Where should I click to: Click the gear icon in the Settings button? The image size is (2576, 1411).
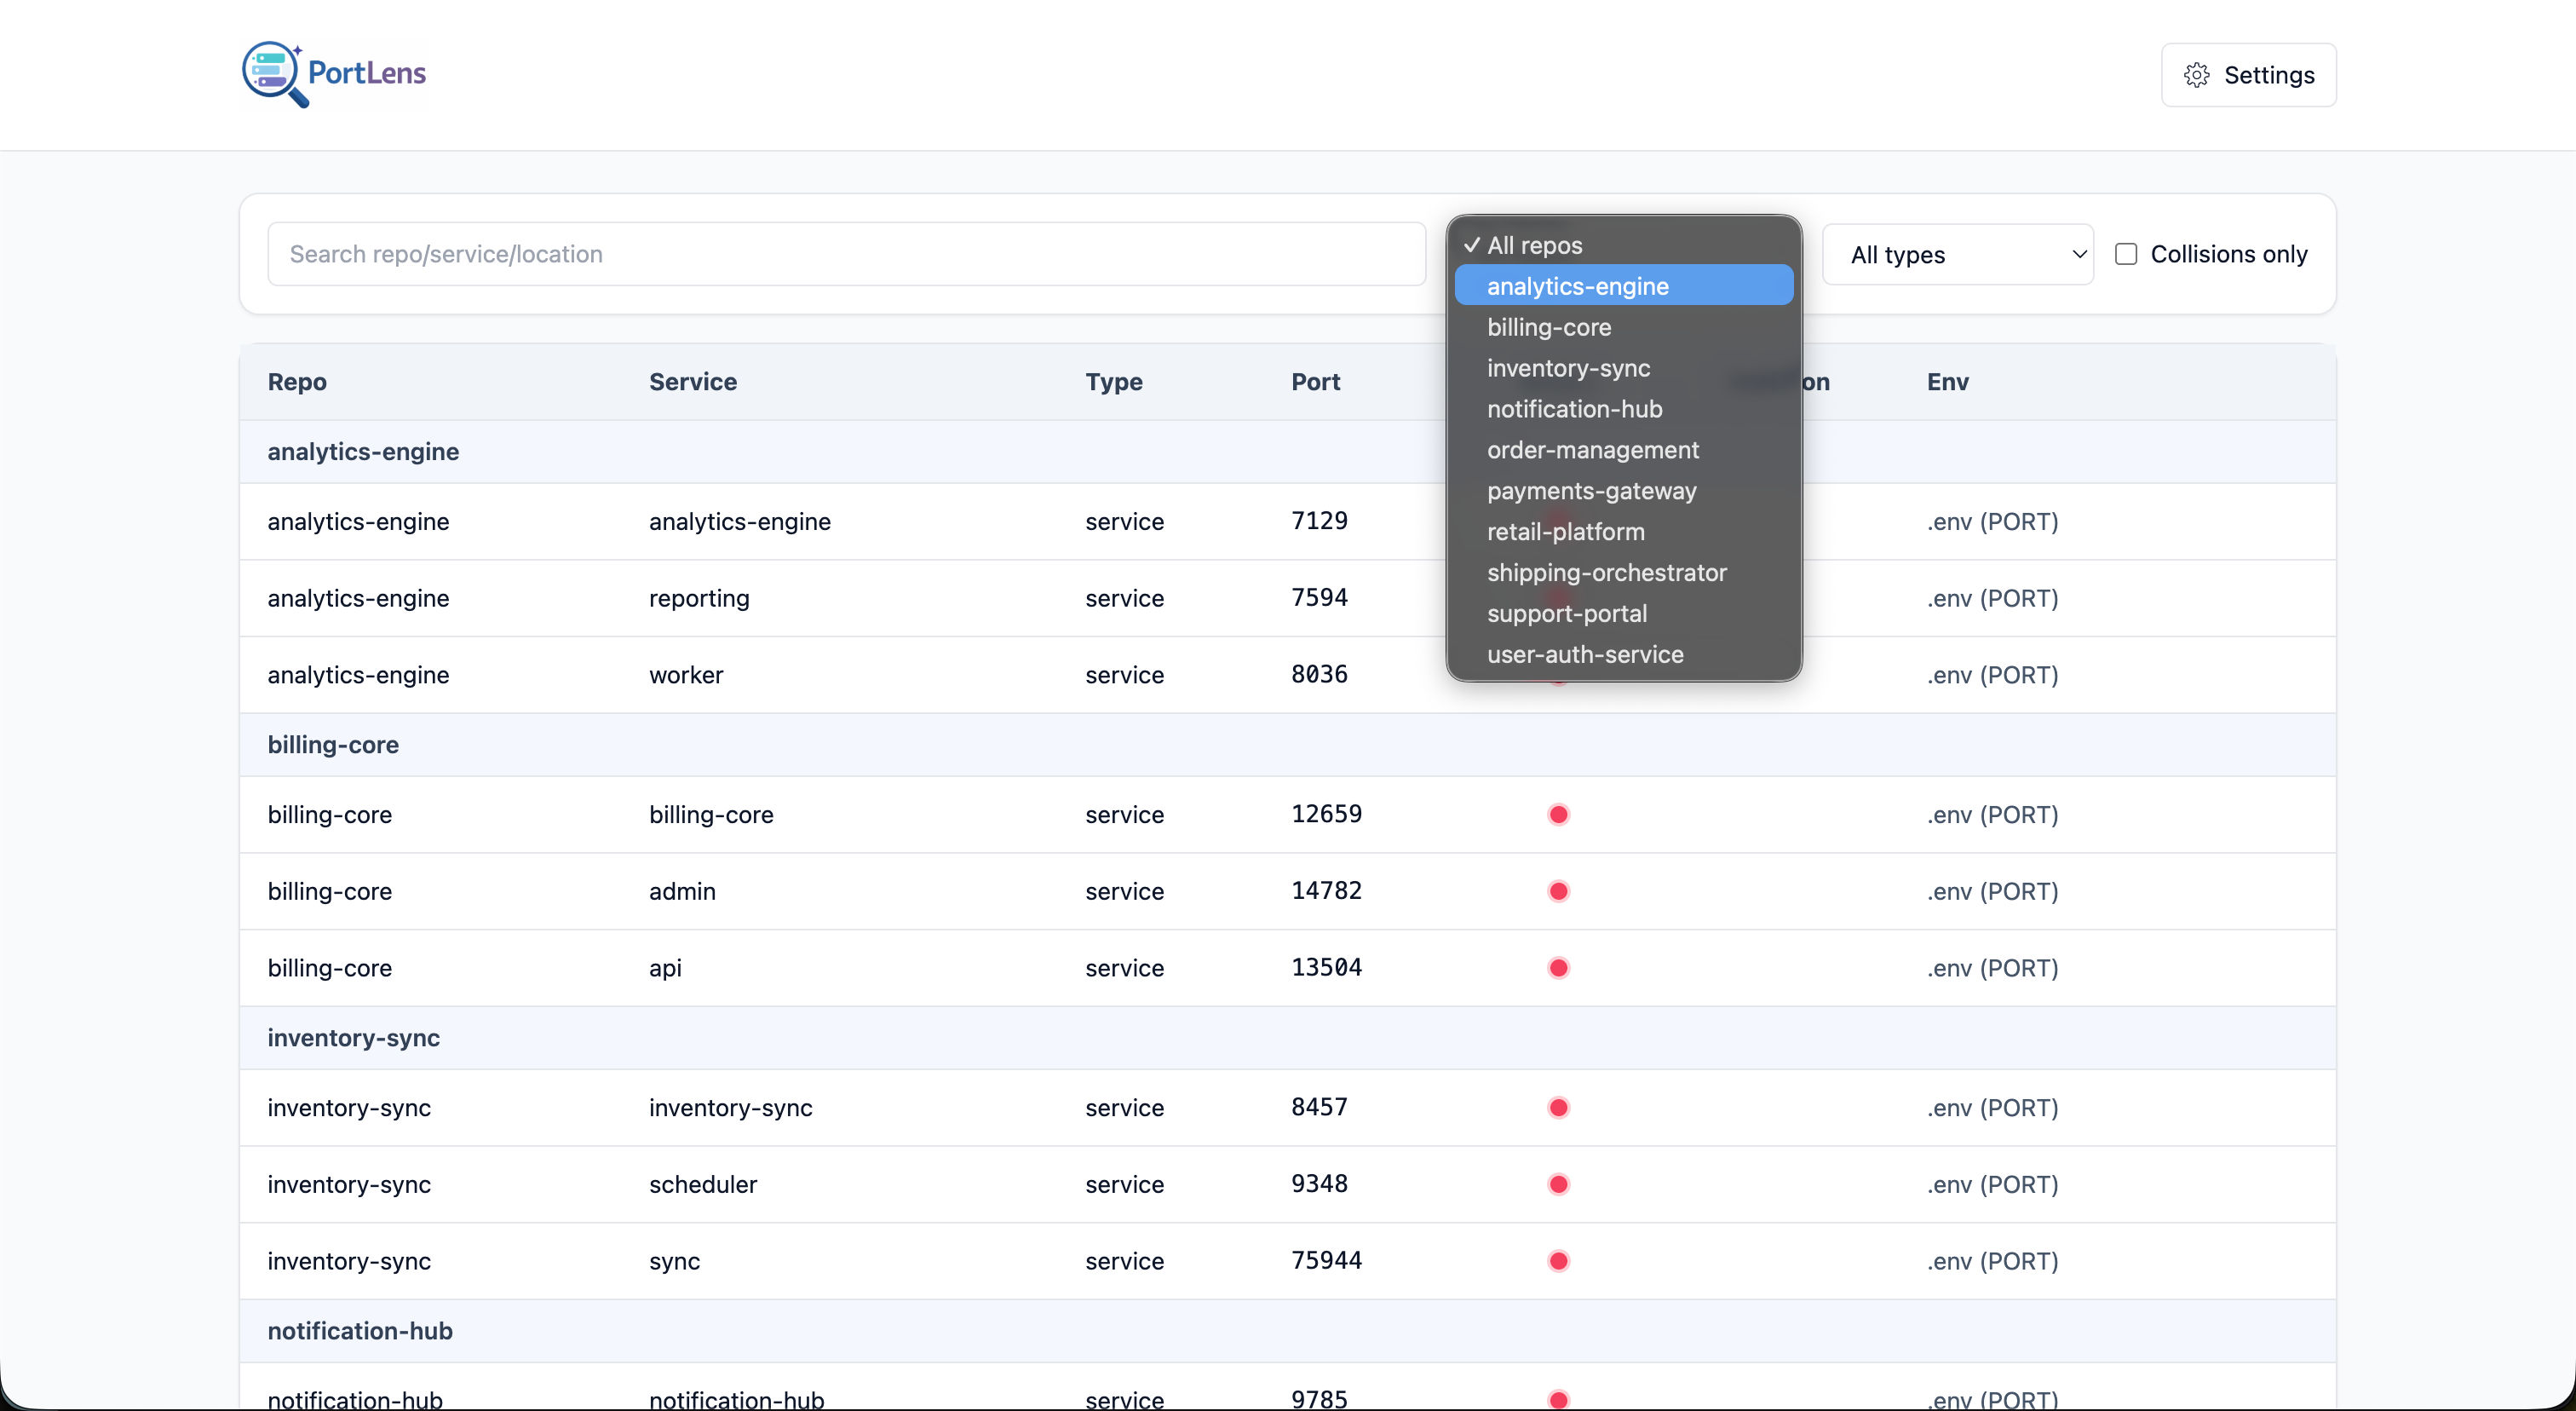click(2196, 75)
